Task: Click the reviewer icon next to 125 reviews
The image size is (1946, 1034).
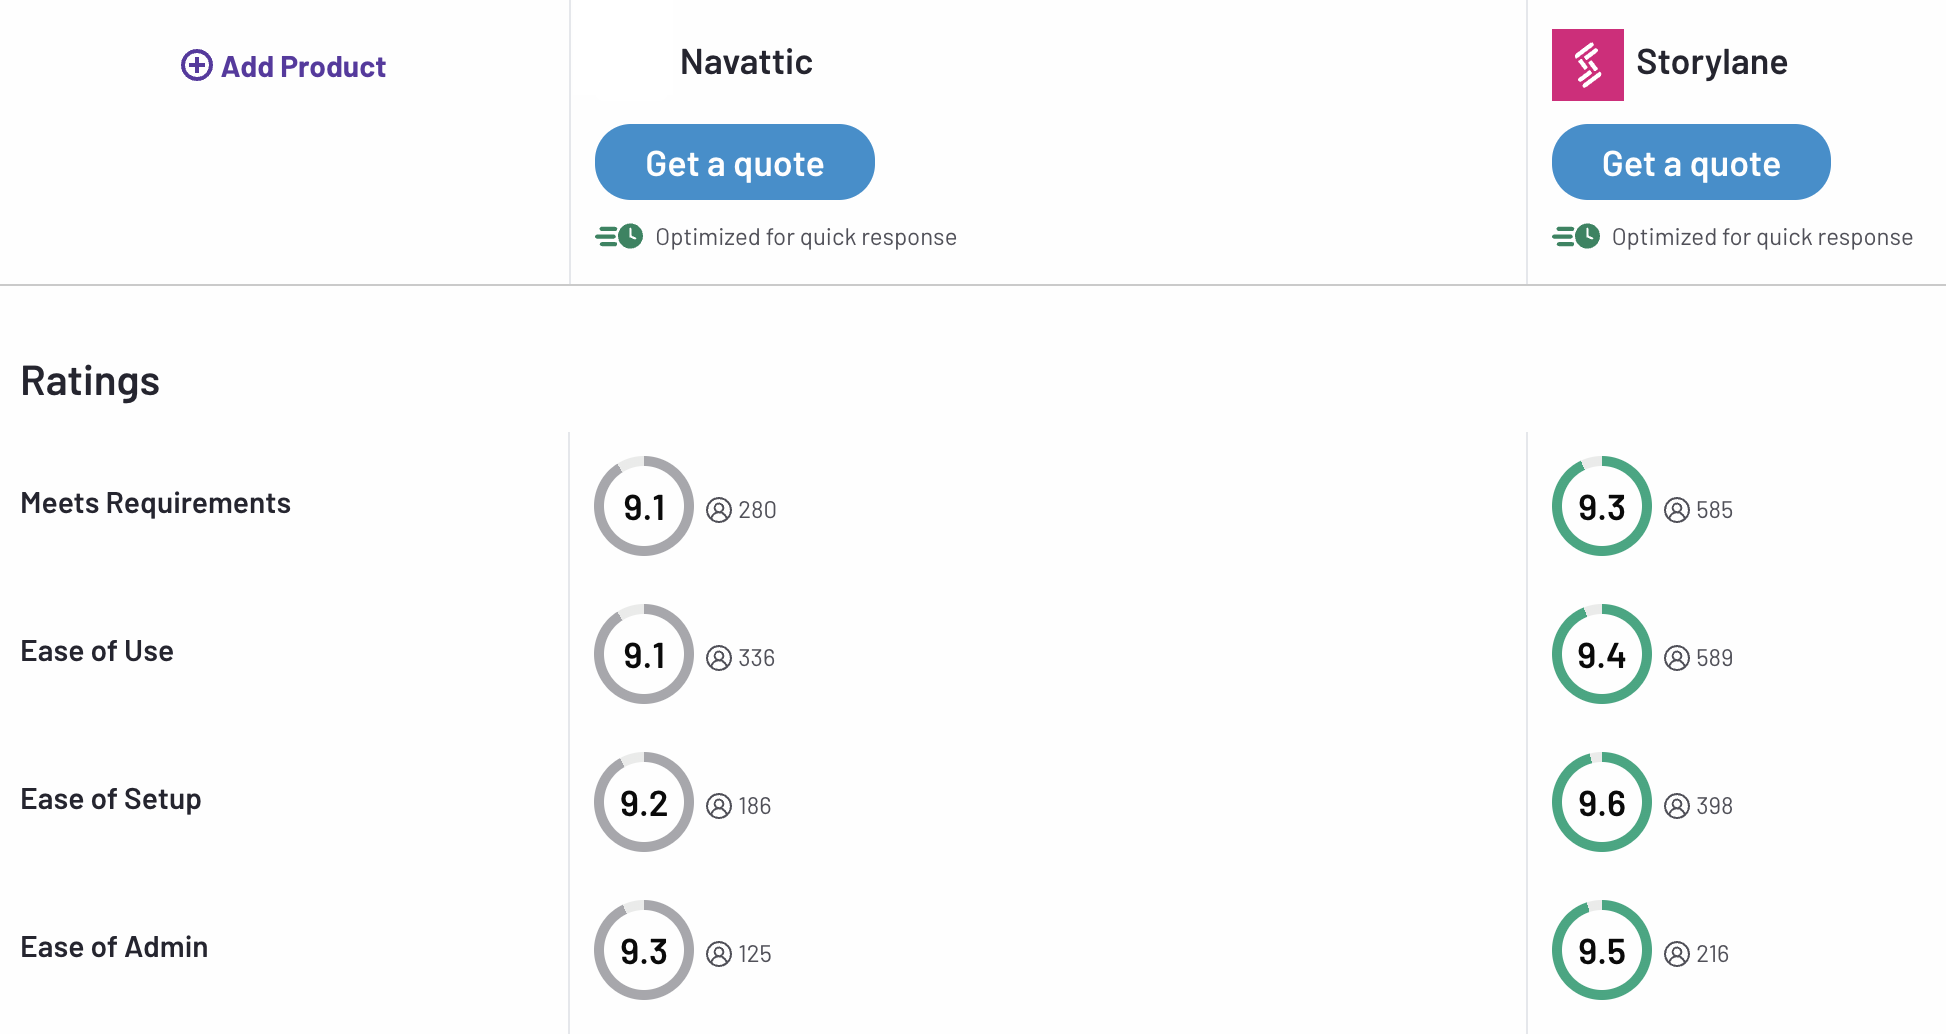Action: (718, 953)
